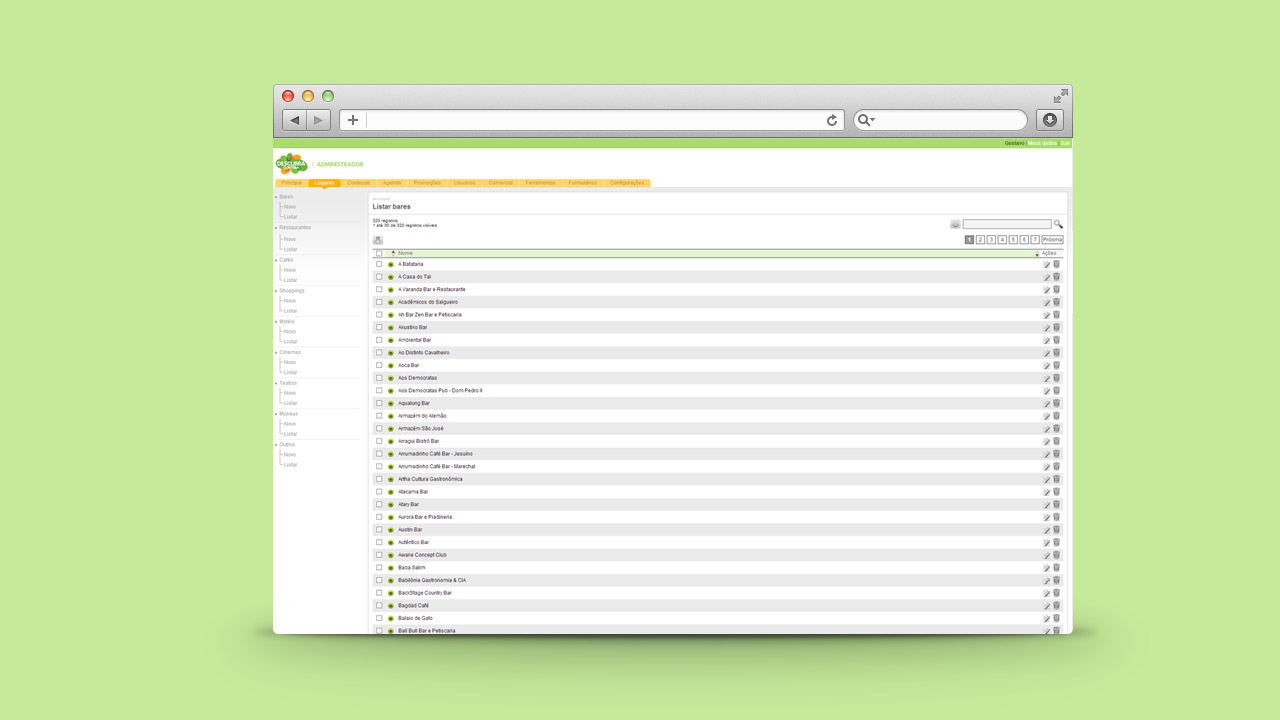Click the green status icon for Atary Bar
Viewport: 1280px width, 720px height.
click(391, 505)
